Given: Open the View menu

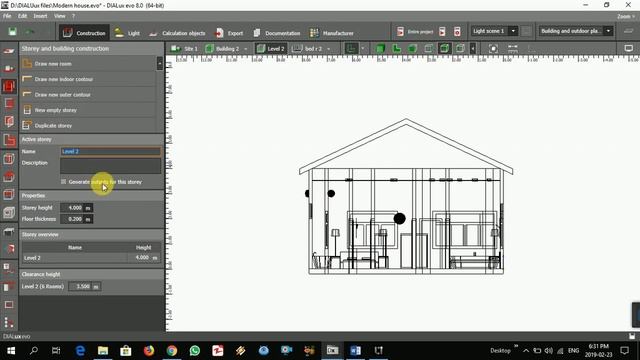Looking at the screenshot, I should tap(60, 16).
